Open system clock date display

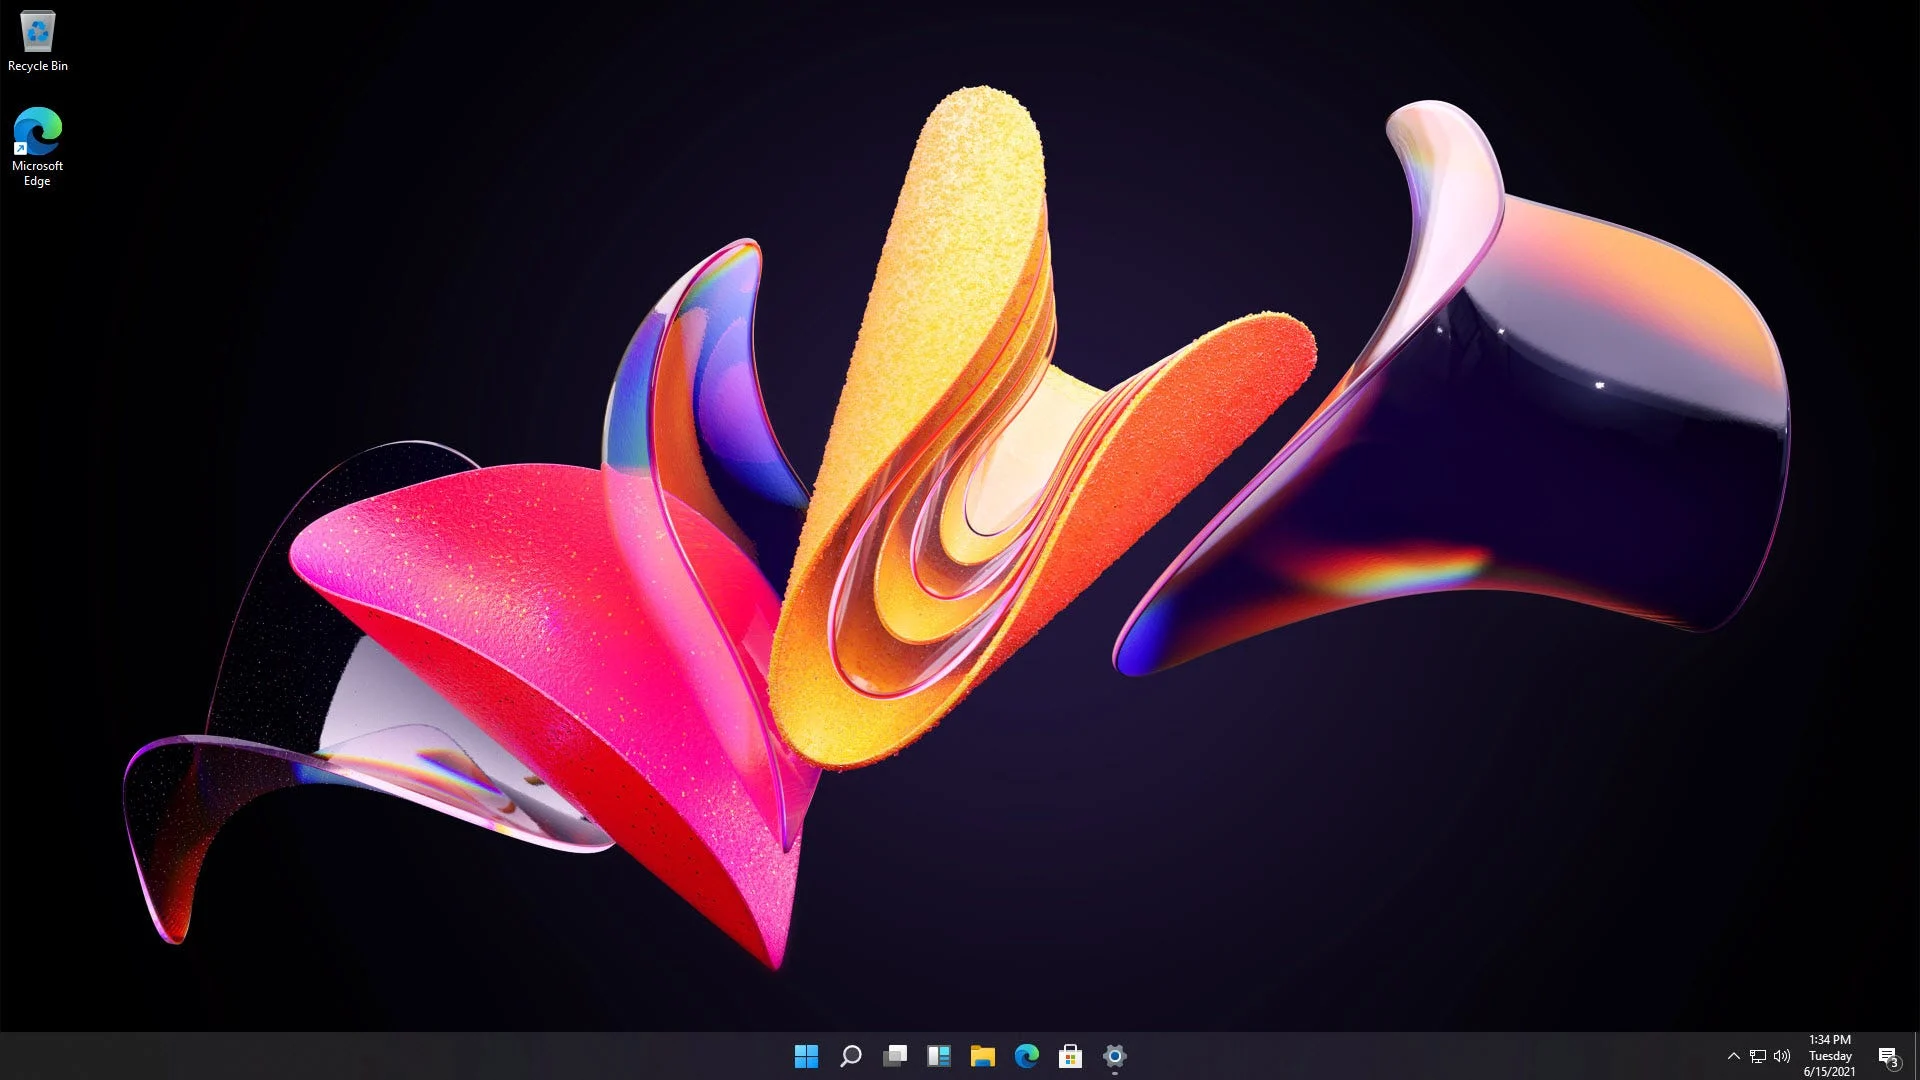tap(1833, 1055)
